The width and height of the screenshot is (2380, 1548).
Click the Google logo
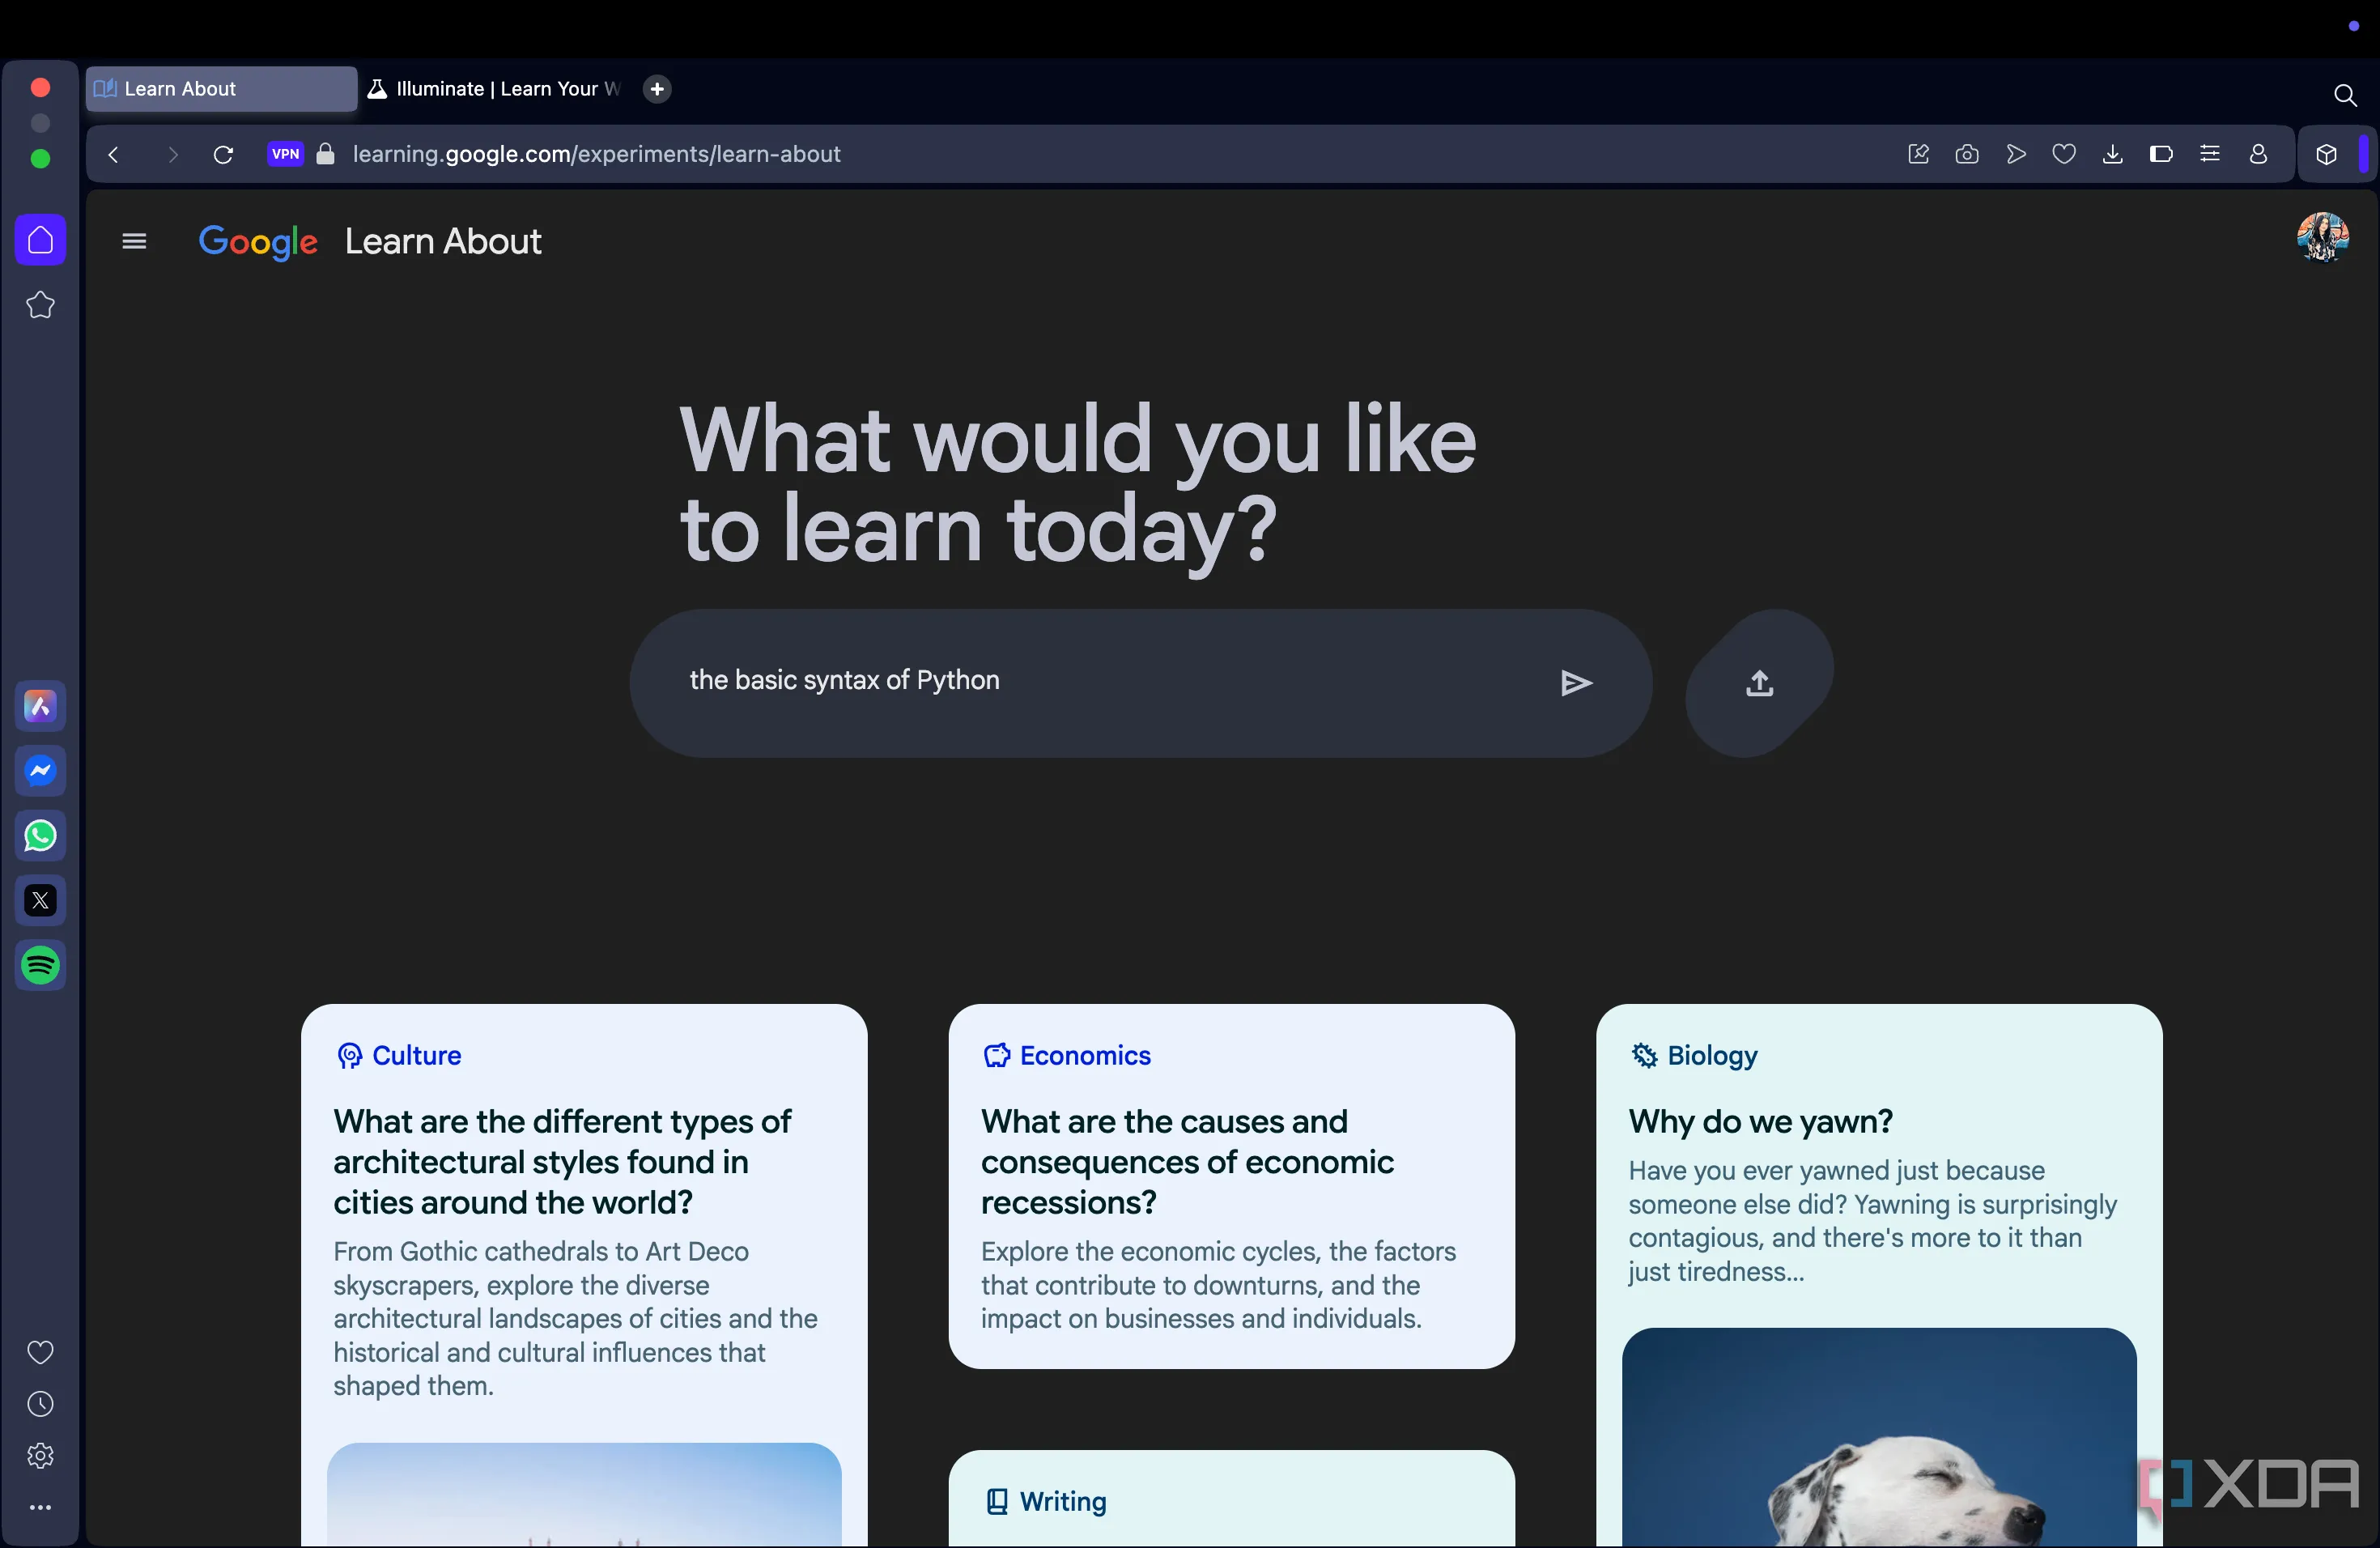pos(258,242)
